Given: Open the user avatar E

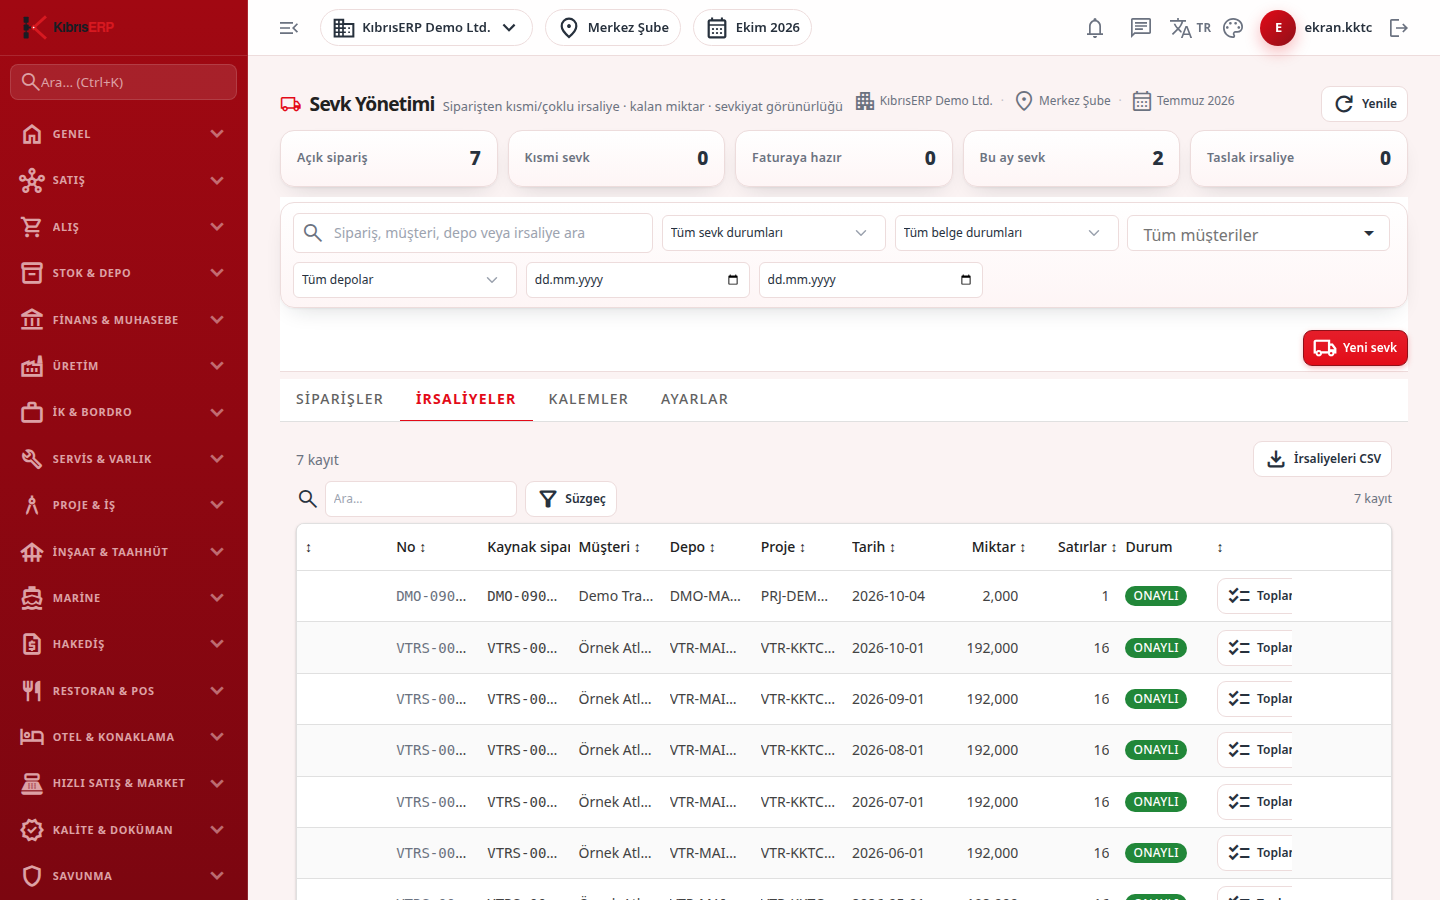Looking at the screenshot, I should tap(1278, 28).
